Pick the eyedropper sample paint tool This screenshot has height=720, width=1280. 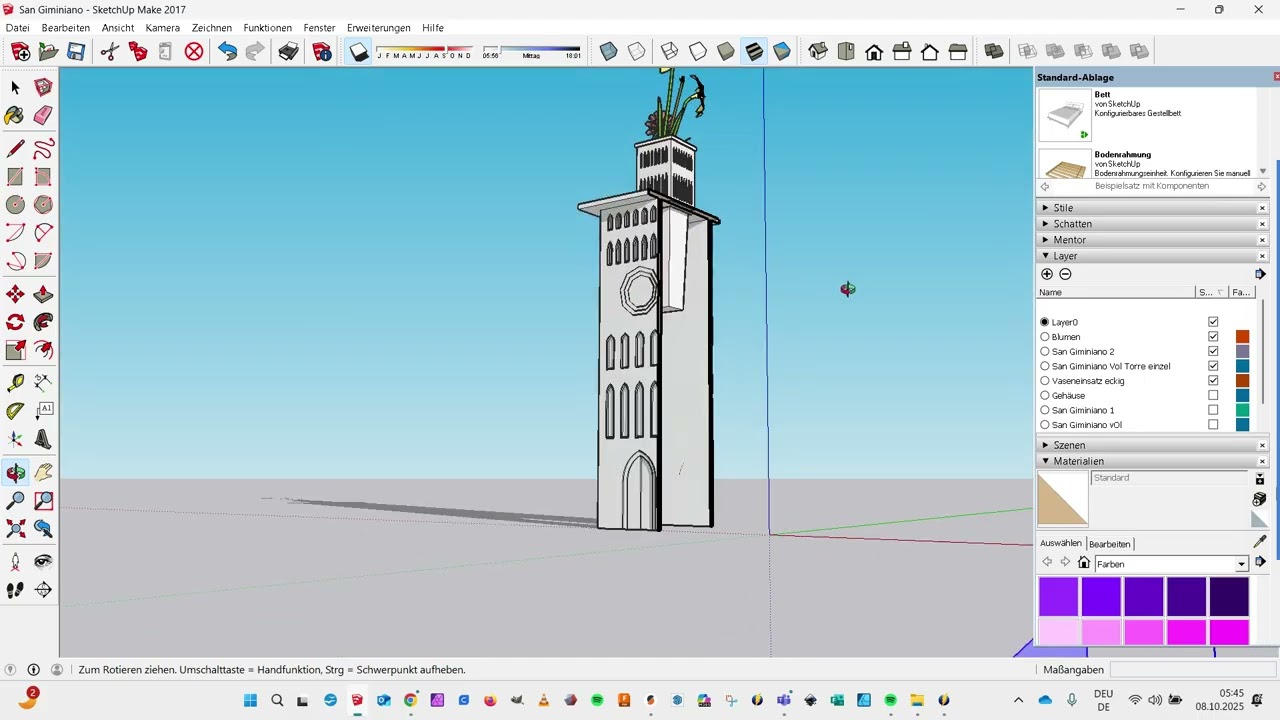(1260, 541)
